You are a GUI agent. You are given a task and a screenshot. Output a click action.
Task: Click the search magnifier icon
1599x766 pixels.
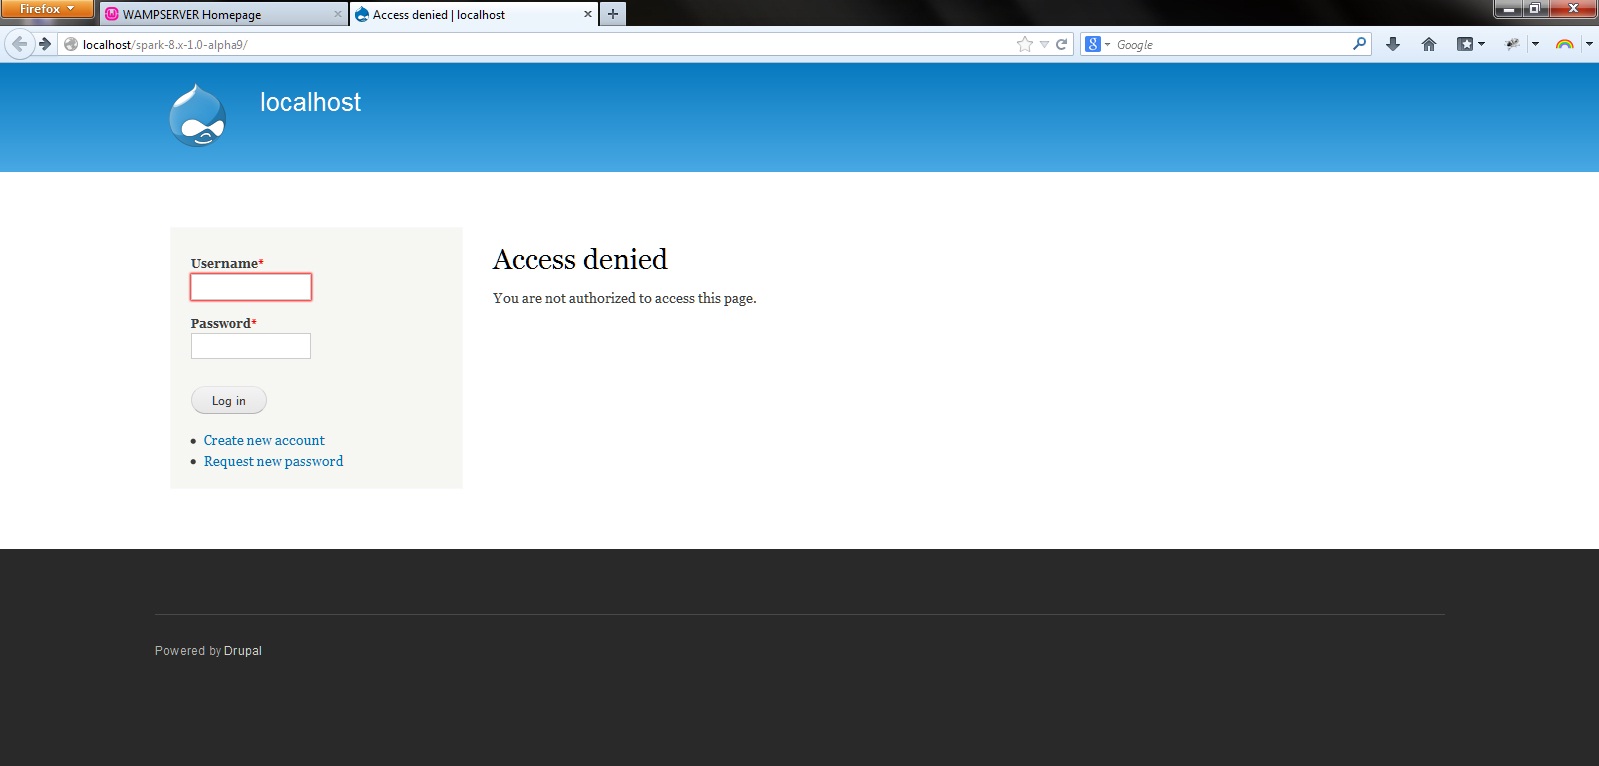[x=1359, y=44]
